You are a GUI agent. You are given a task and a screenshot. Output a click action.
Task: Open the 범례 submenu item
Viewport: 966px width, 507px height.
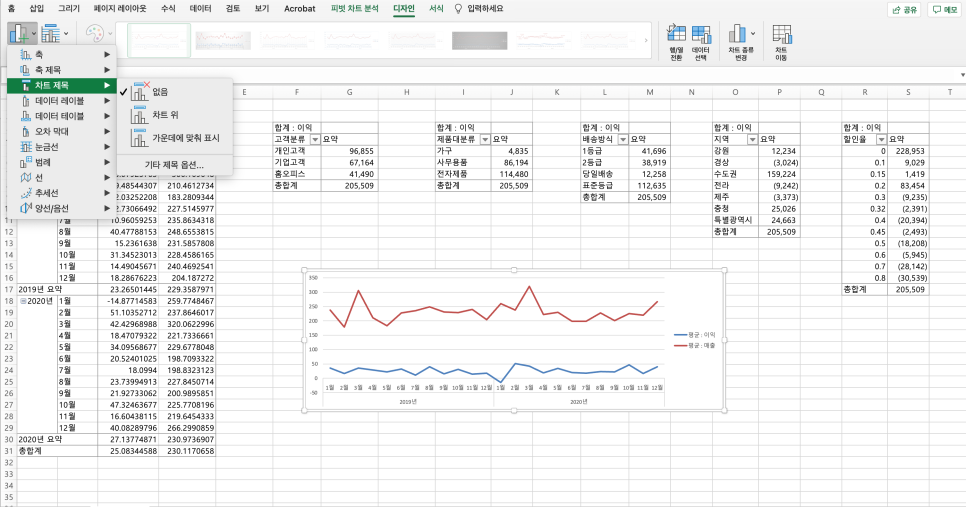(x=62, y=162)
